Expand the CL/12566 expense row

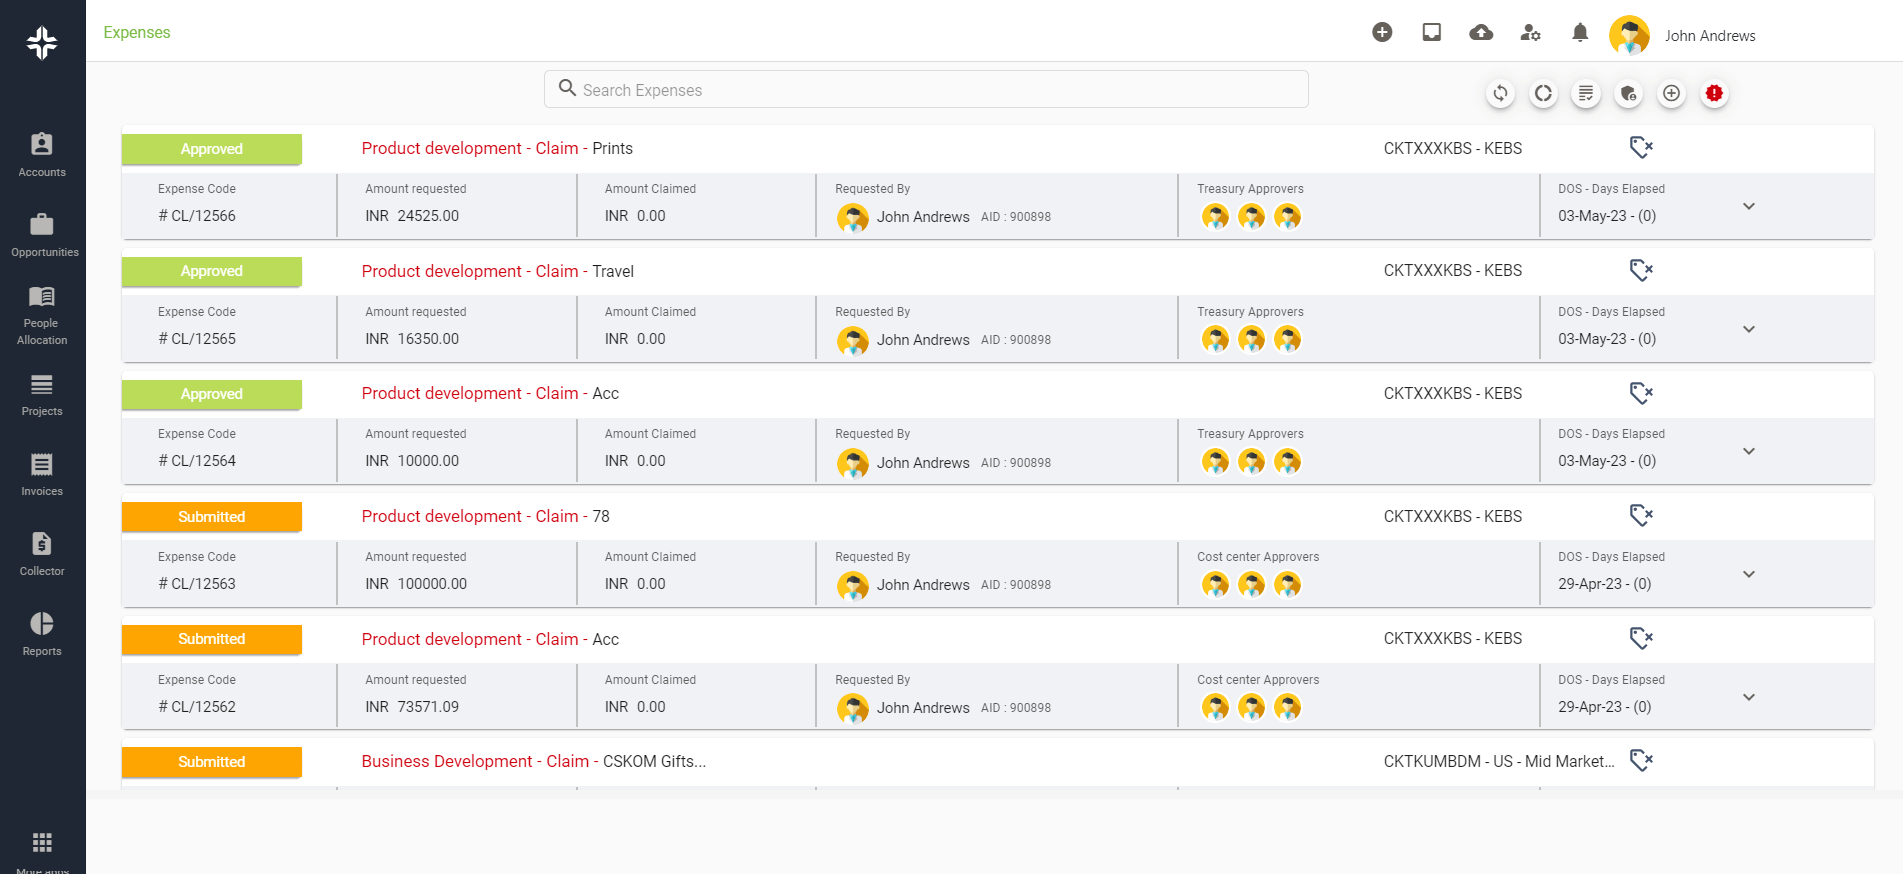[x=1749, y=206]
